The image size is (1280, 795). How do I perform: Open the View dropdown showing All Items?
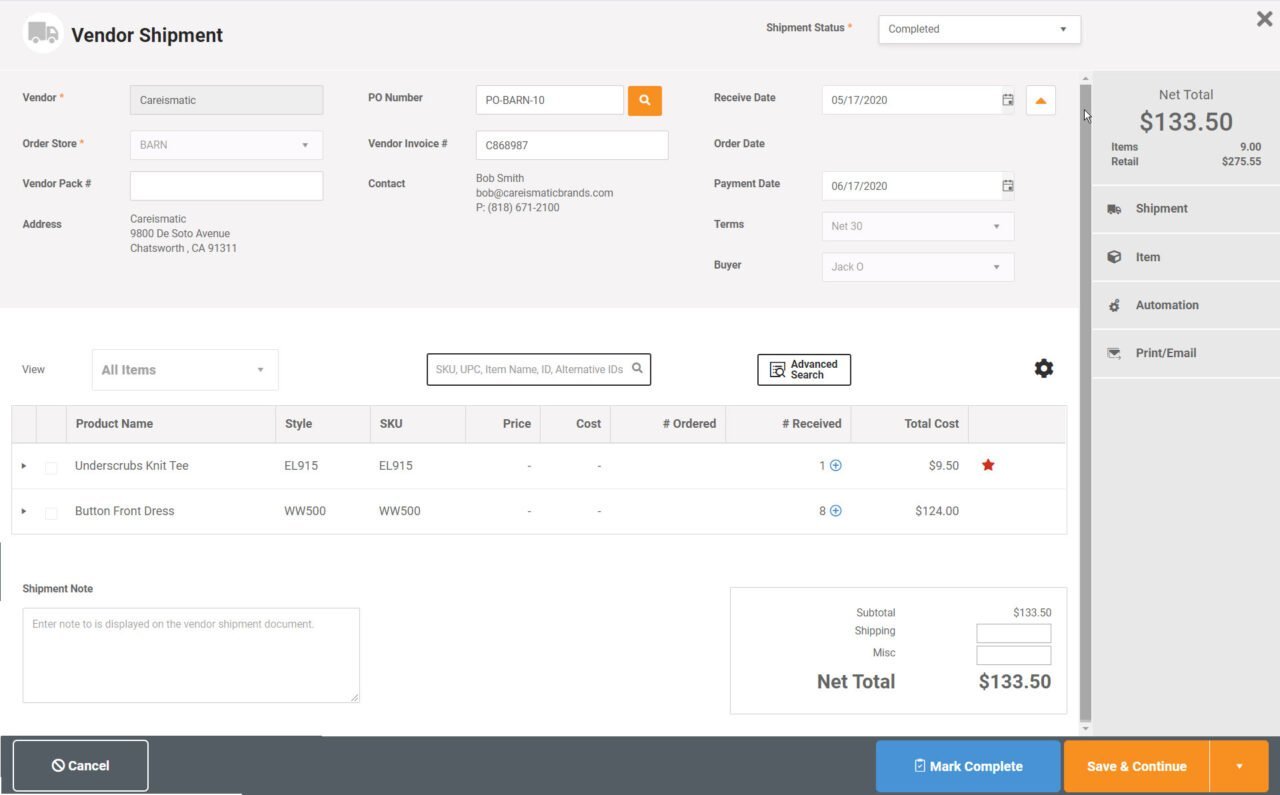coord(184,369)
